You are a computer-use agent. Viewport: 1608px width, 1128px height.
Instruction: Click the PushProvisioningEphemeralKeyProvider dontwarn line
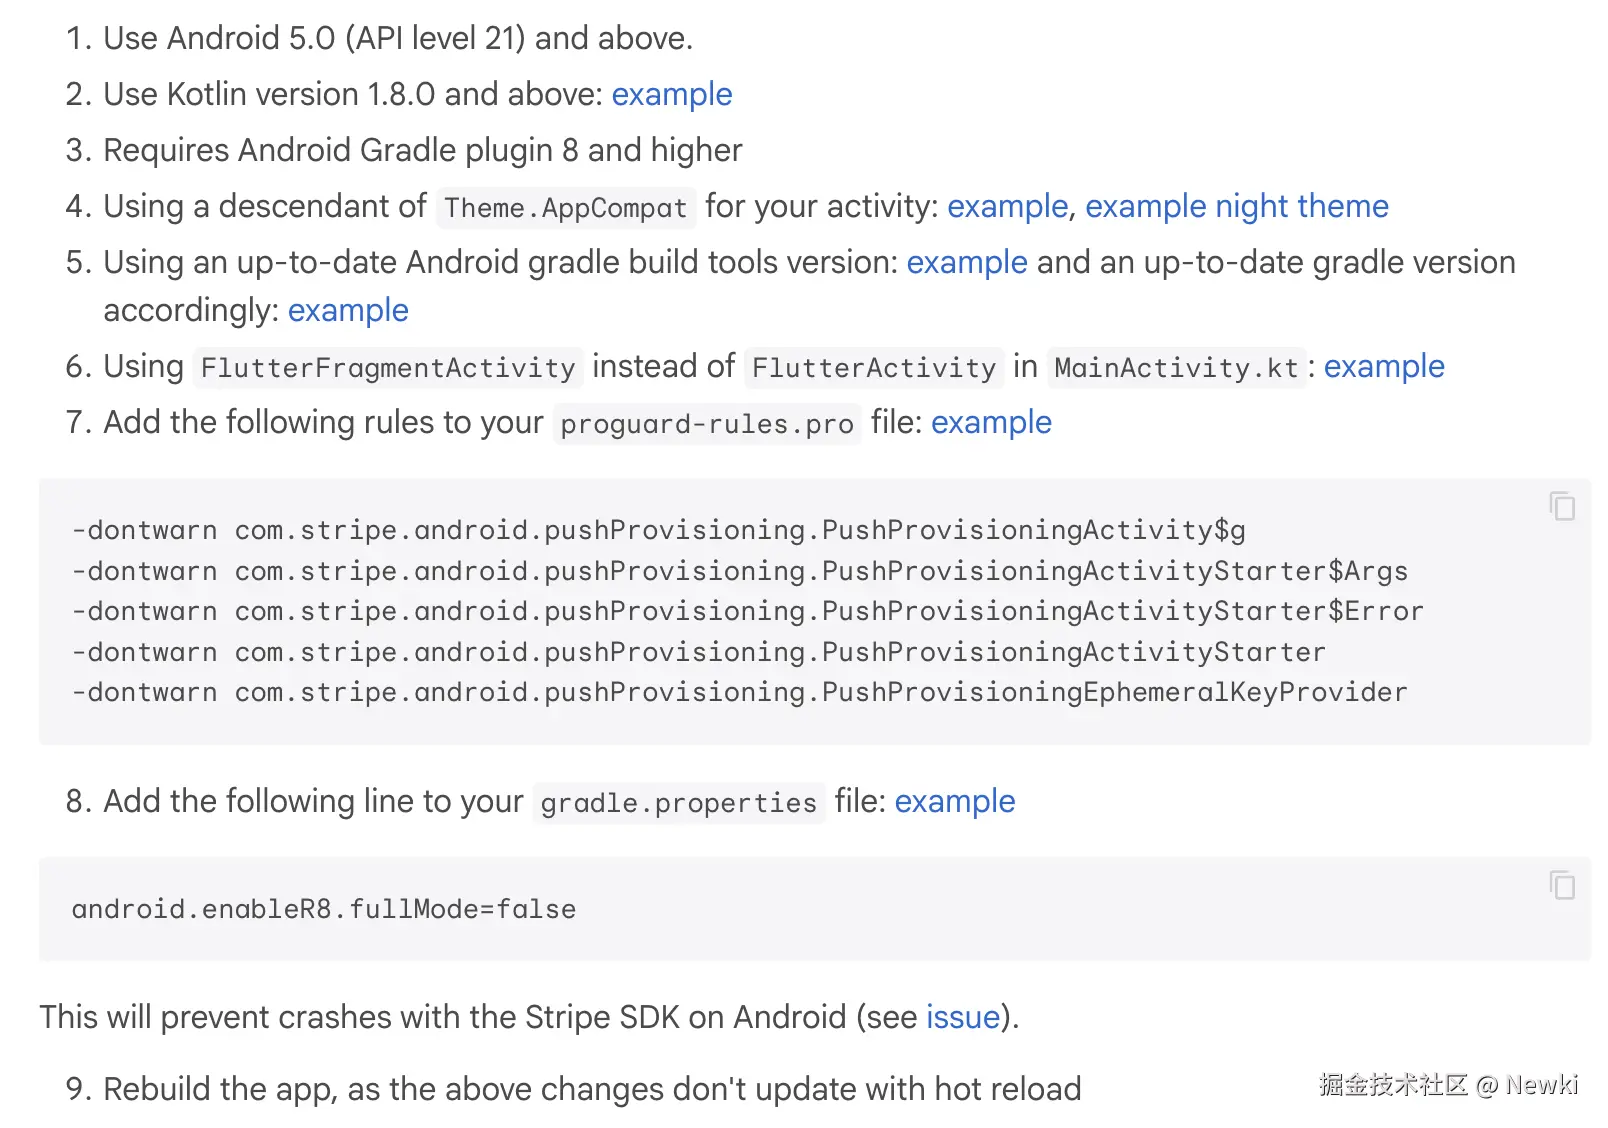pos(739,692)
